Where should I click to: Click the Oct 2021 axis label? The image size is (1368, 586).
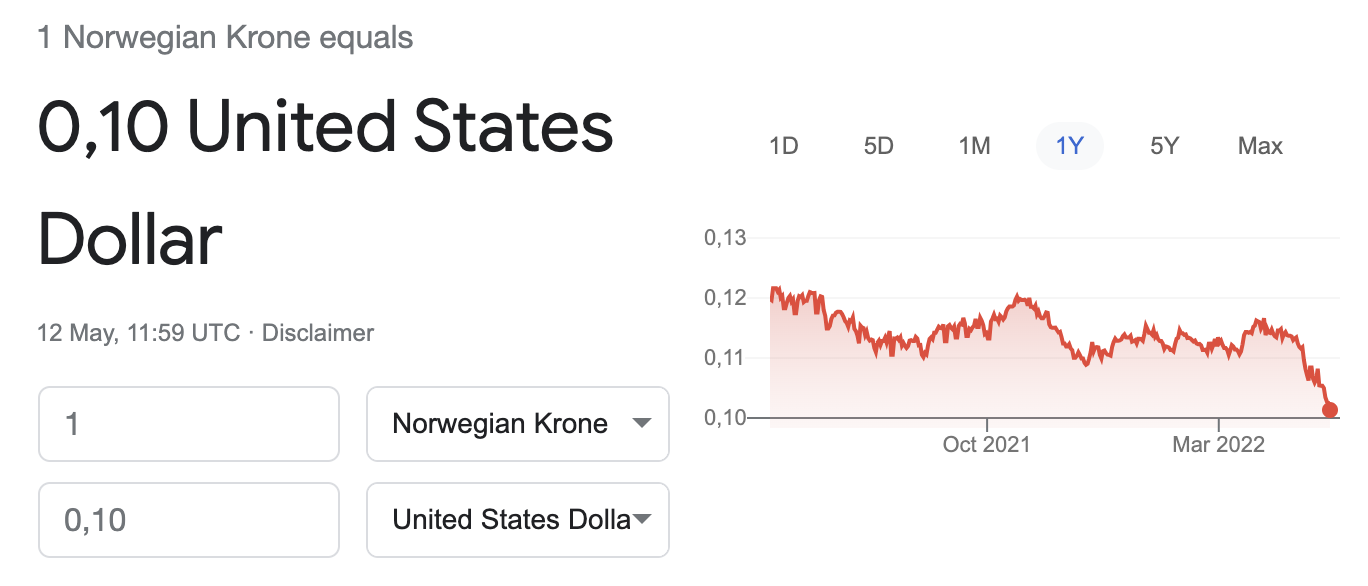pyautogui.click(x=986, y=444)
